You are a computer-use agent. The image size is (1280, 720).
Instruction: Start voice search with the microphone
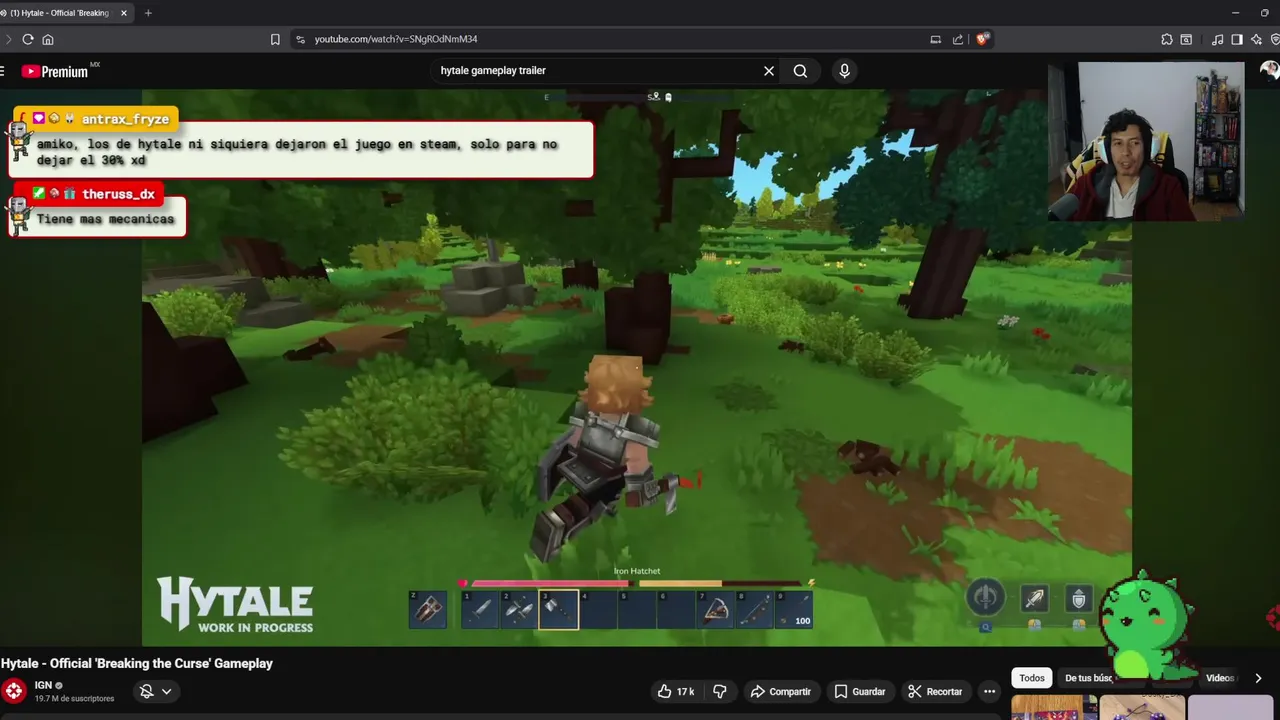[x=845, y=71]
